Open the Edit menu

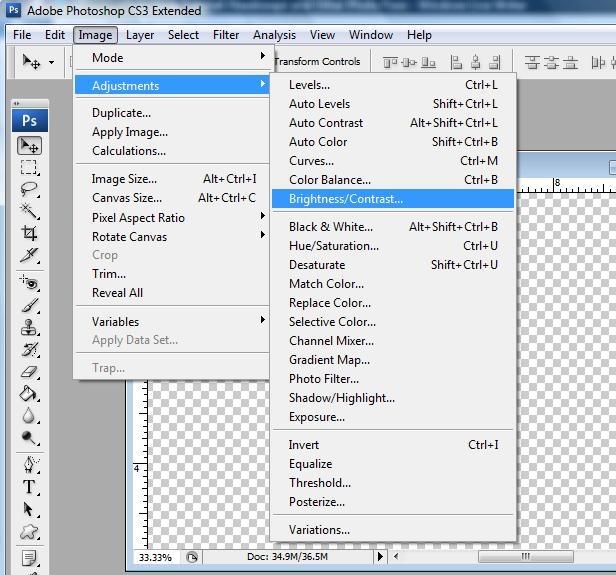[x=55, y=35]
